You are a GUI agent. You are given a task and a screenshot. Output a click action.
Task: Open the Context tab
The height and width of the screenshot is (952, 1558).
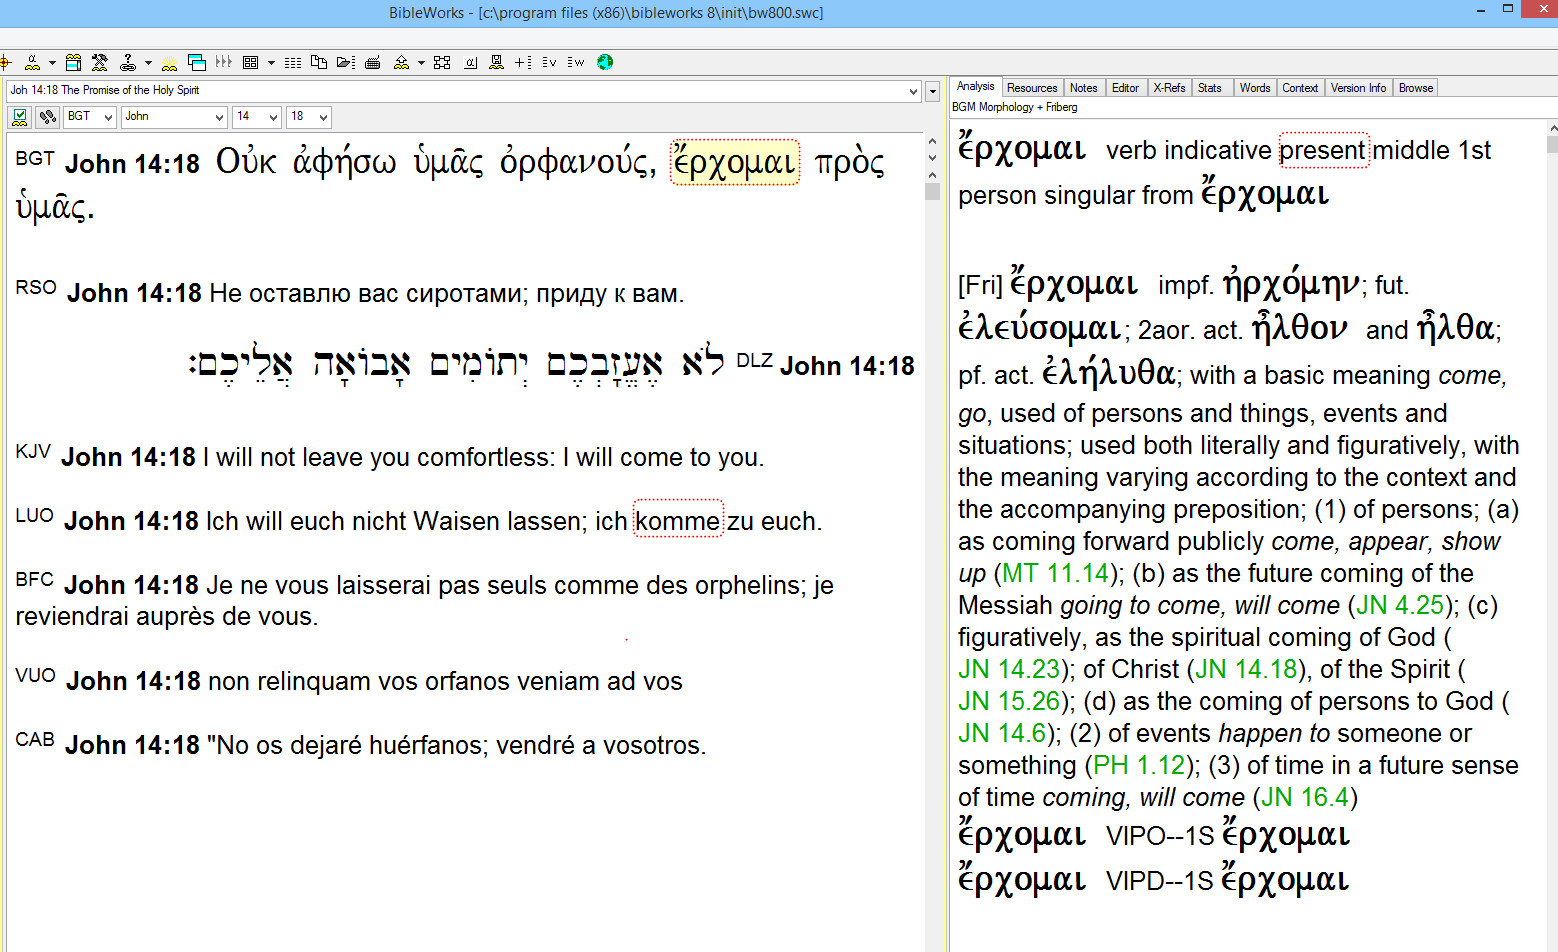(x=1300, y=88)
